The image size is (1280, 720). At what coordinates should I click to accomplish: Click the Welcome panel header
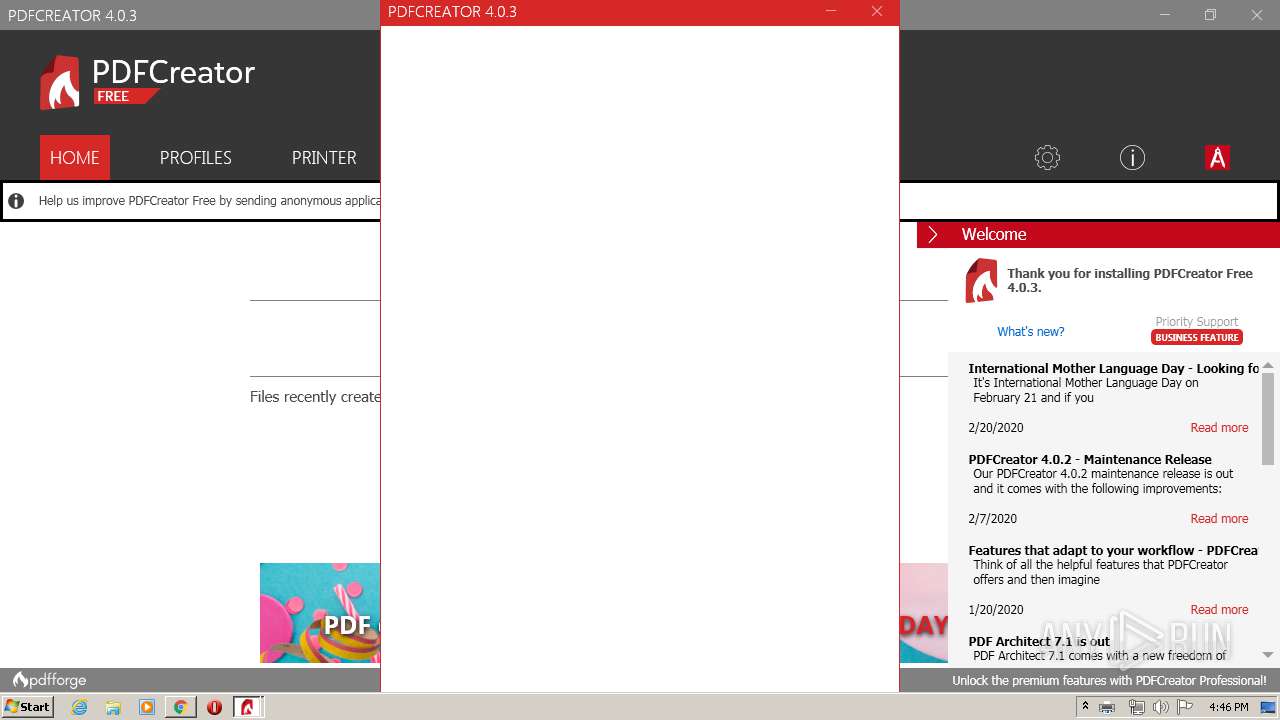[1098, 234]
